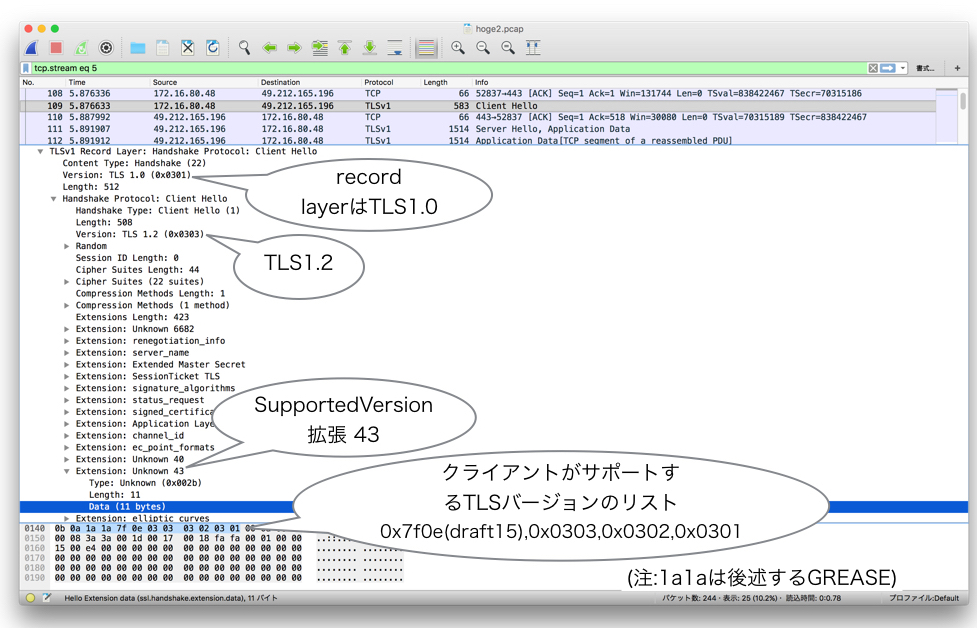Click the packet list minimap strip
977x628 pixels.
[x=947, y=116]
